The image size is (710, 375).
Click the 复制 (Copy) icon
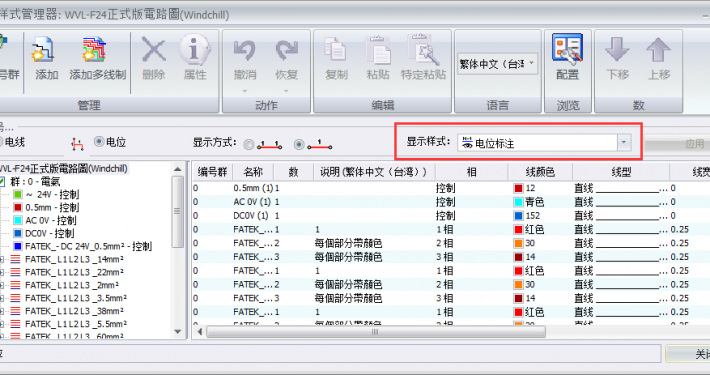(336, 50)
